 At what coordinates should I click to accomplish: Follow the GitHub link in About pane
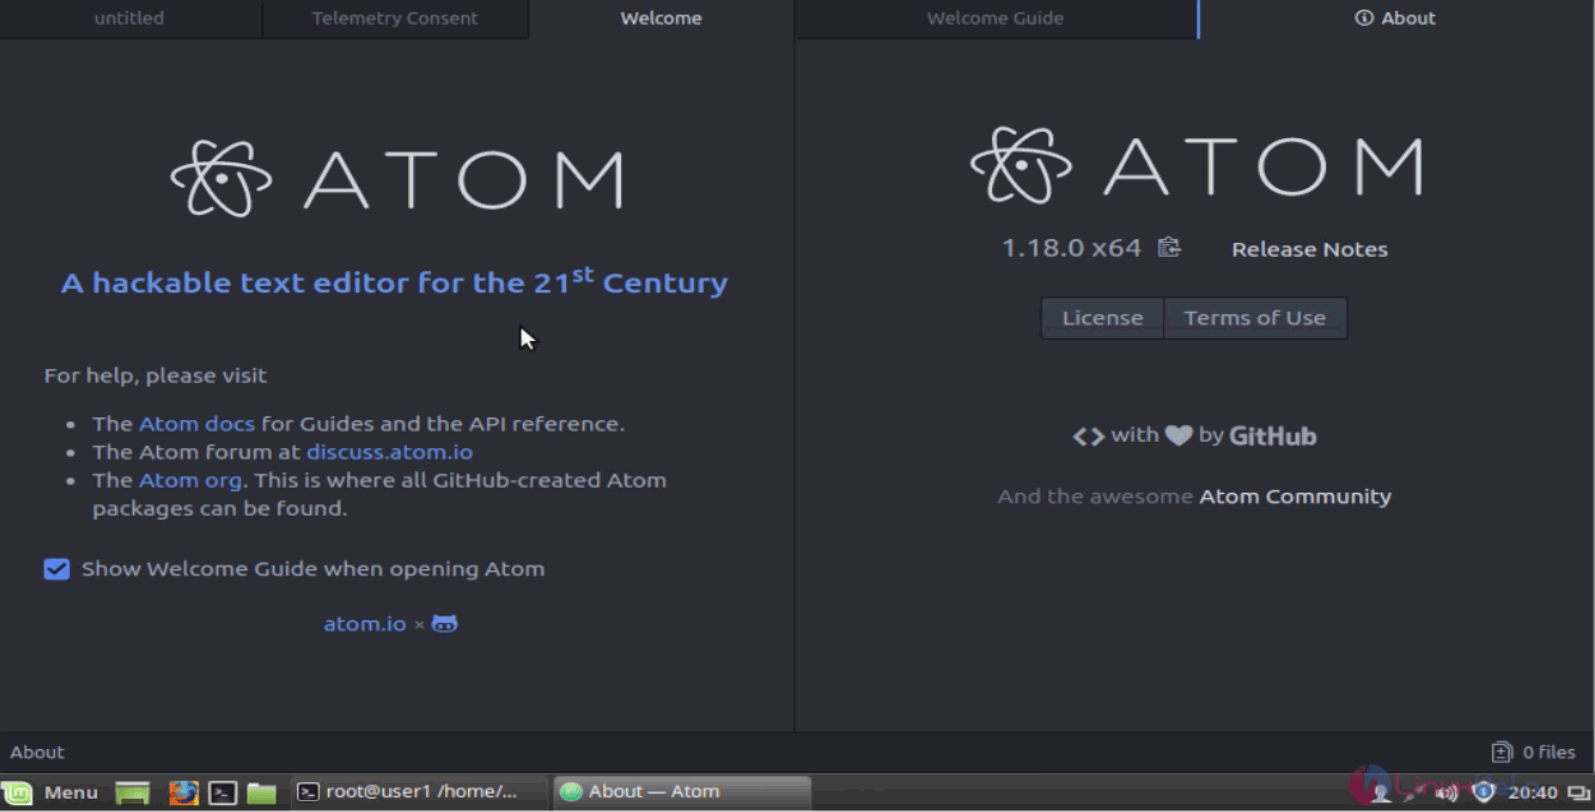click(1272, 436)
